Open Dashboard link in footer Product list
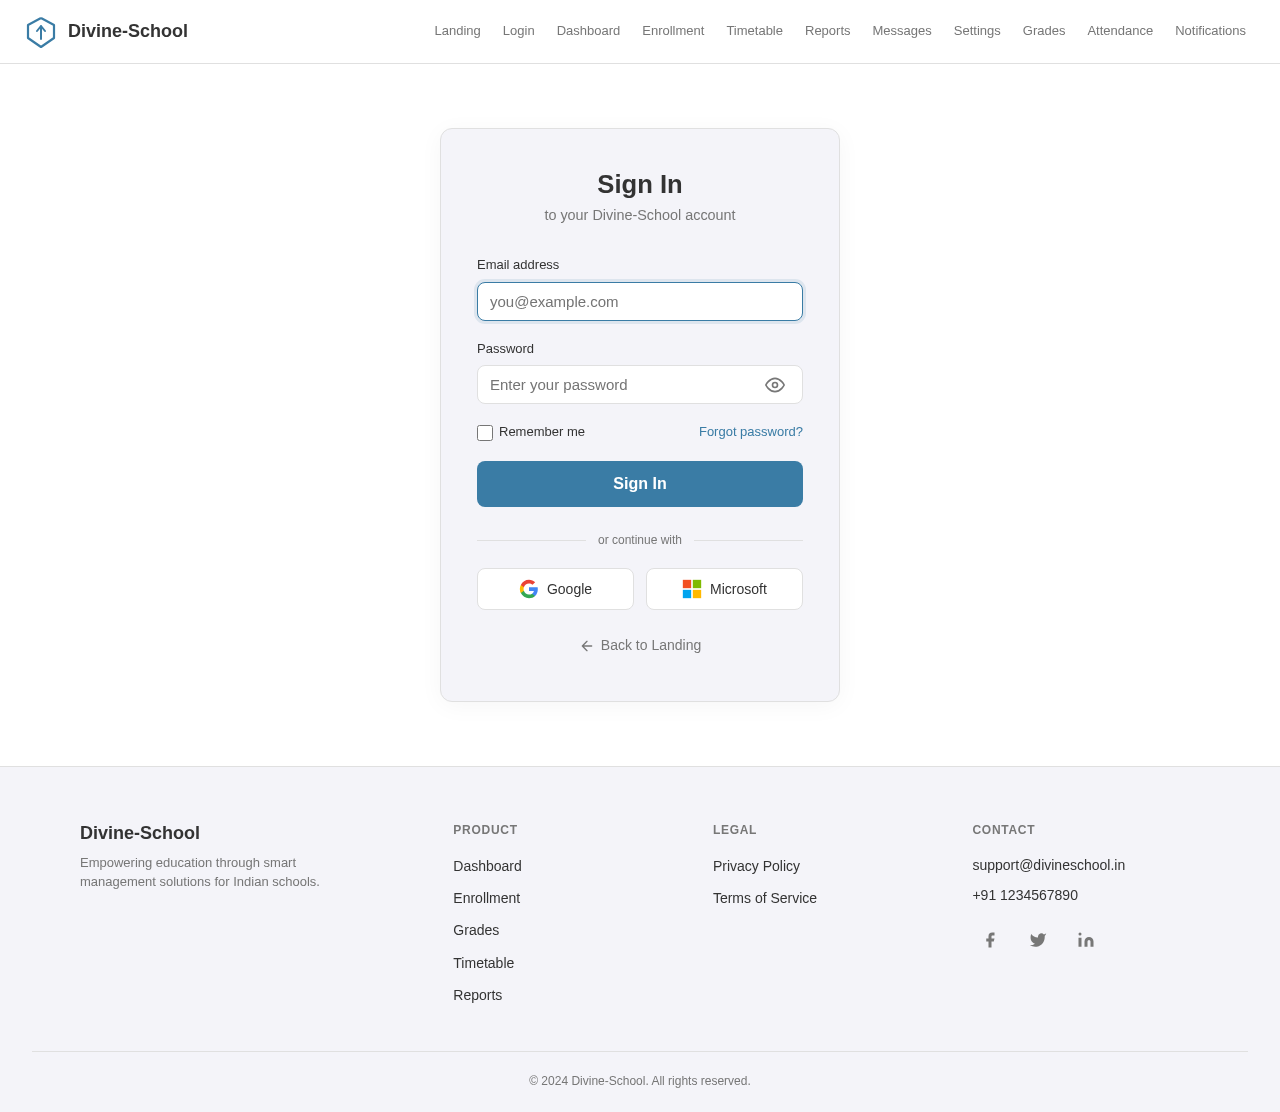This screenshot has height=1112, width=1280. point(487,866)
